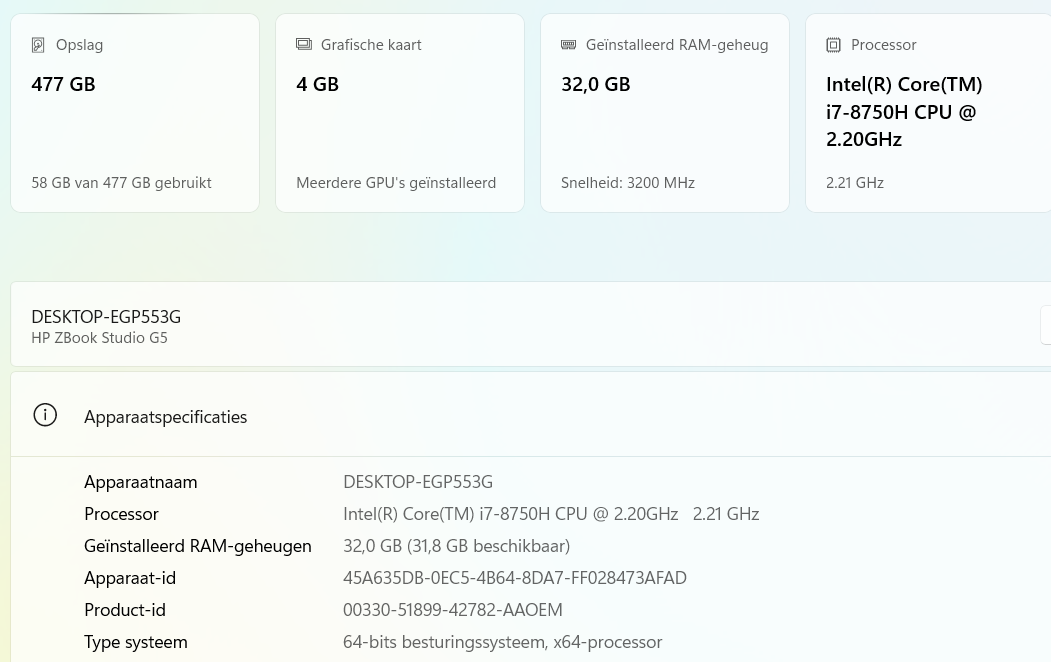Select '32,0 GB (31,8 GB beschikbaar)' value

[456, 546]
